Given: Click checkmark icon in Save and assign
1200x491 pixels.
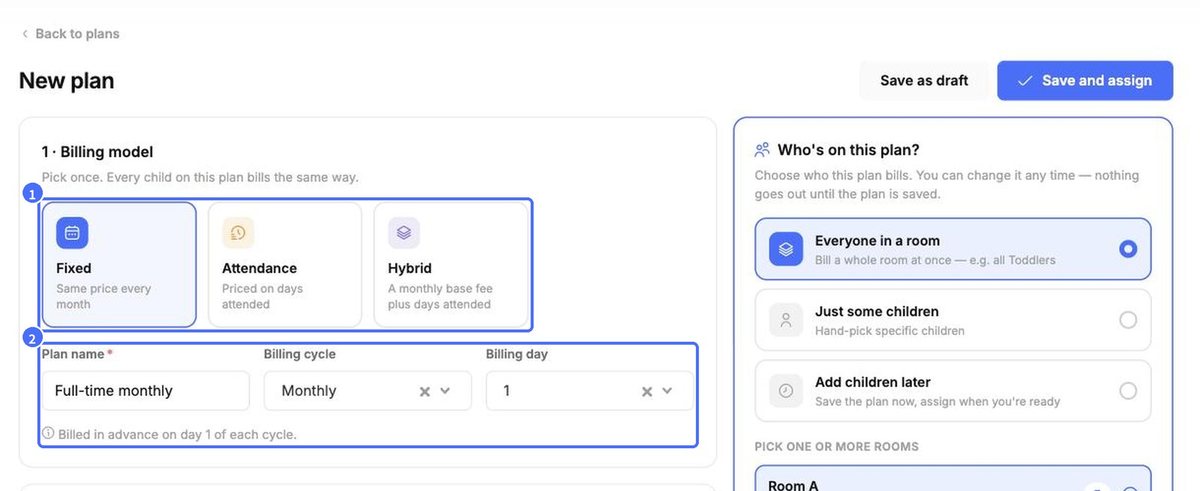Looking at the screenshot, I should coord(1025,81).
